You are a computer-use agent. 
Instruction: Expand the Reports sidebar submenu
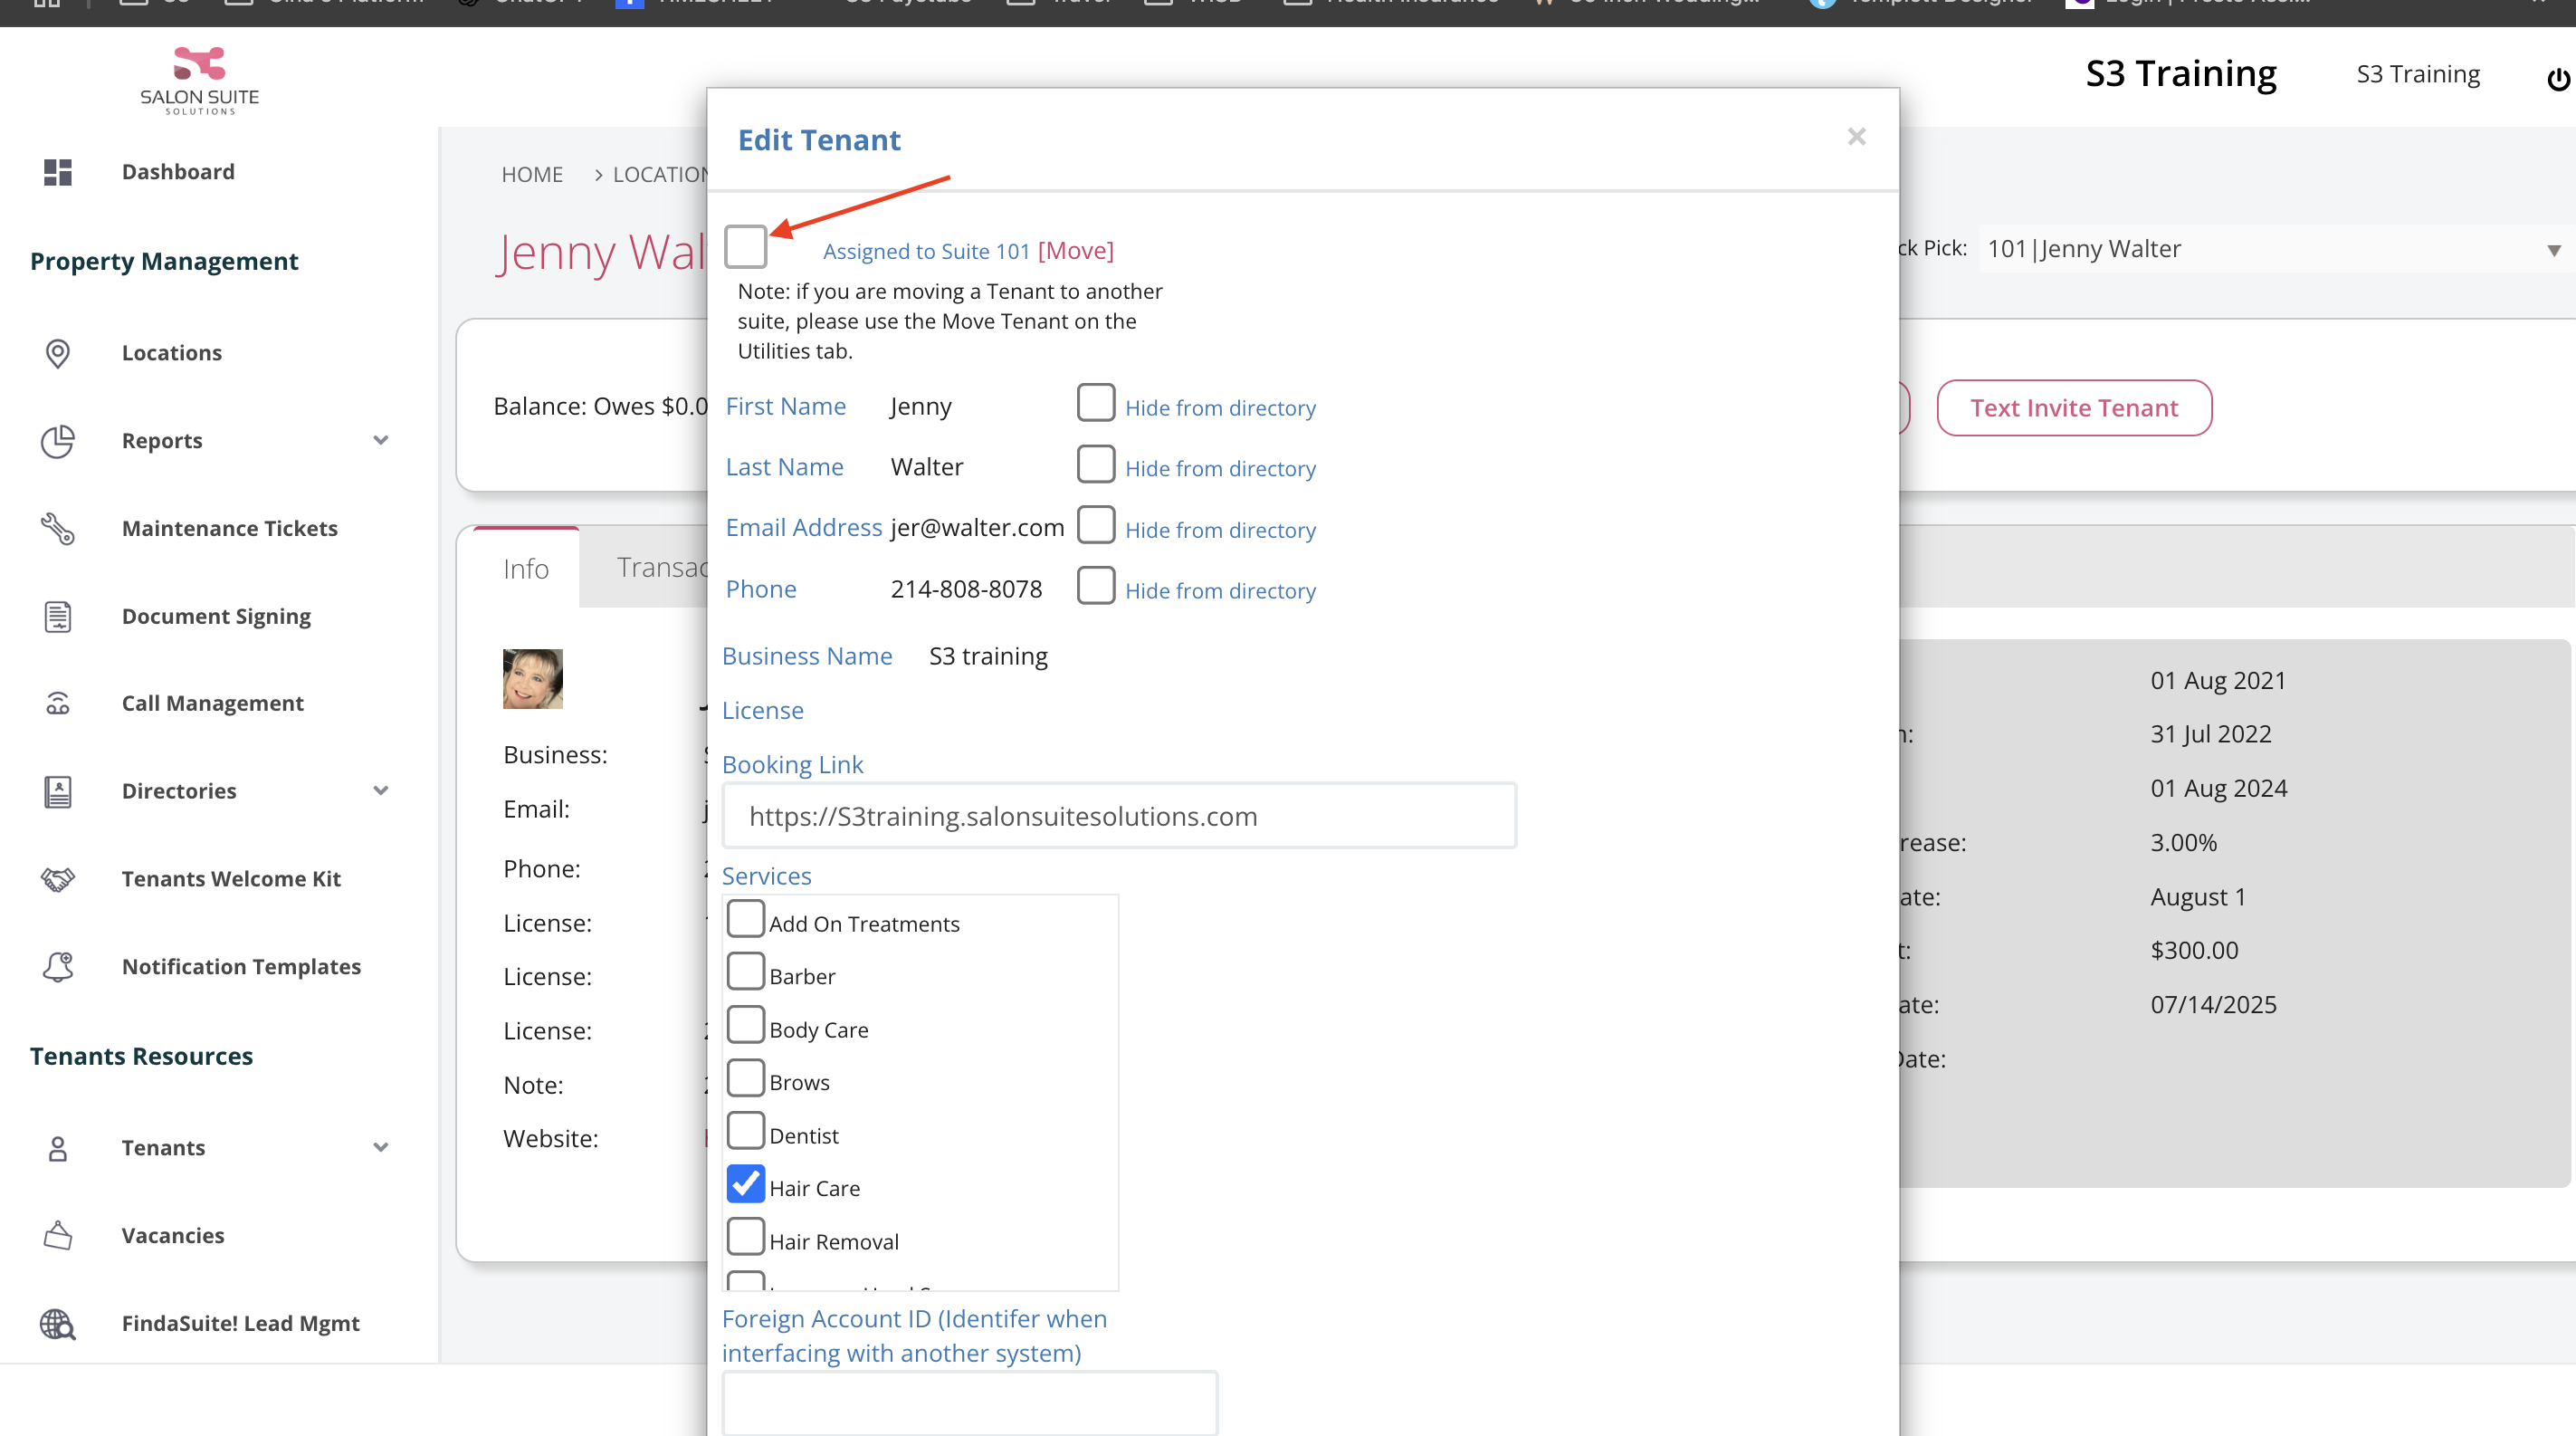pyautogui.click(x=381, y=440)
